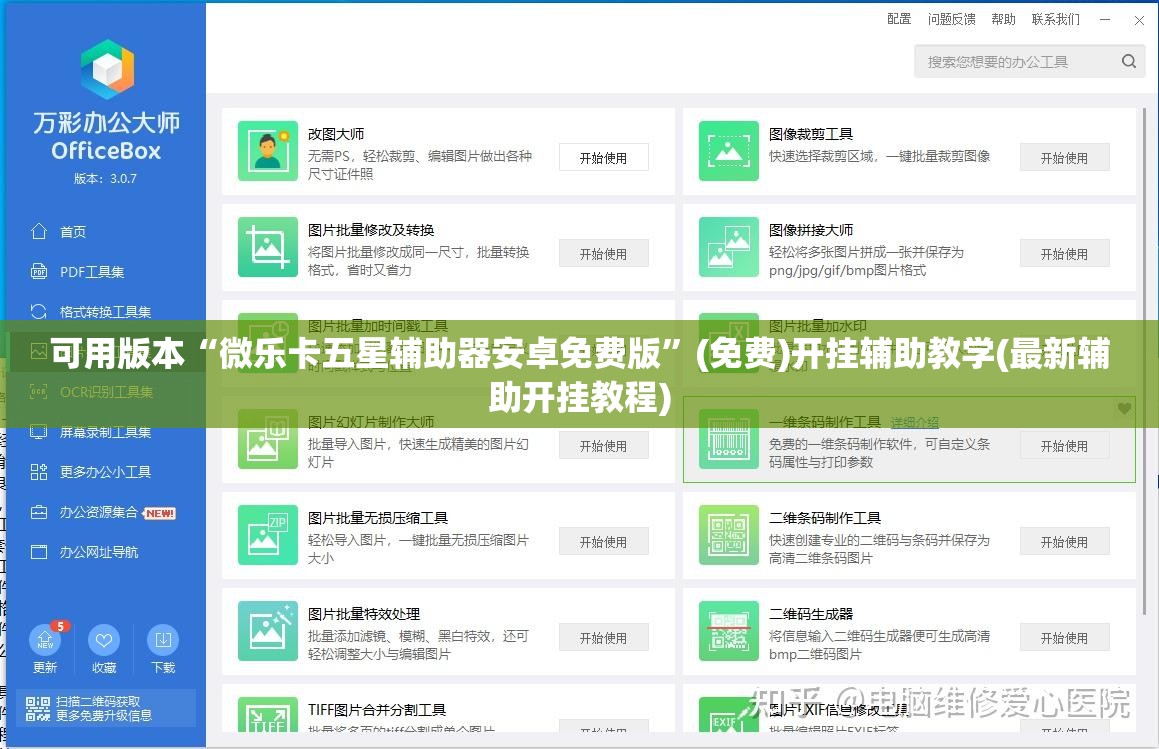Click the 搜索您想要的办公工具 search field
Screen dimensions: 1159x749
pyautogui.click(x=1030, y=61)
